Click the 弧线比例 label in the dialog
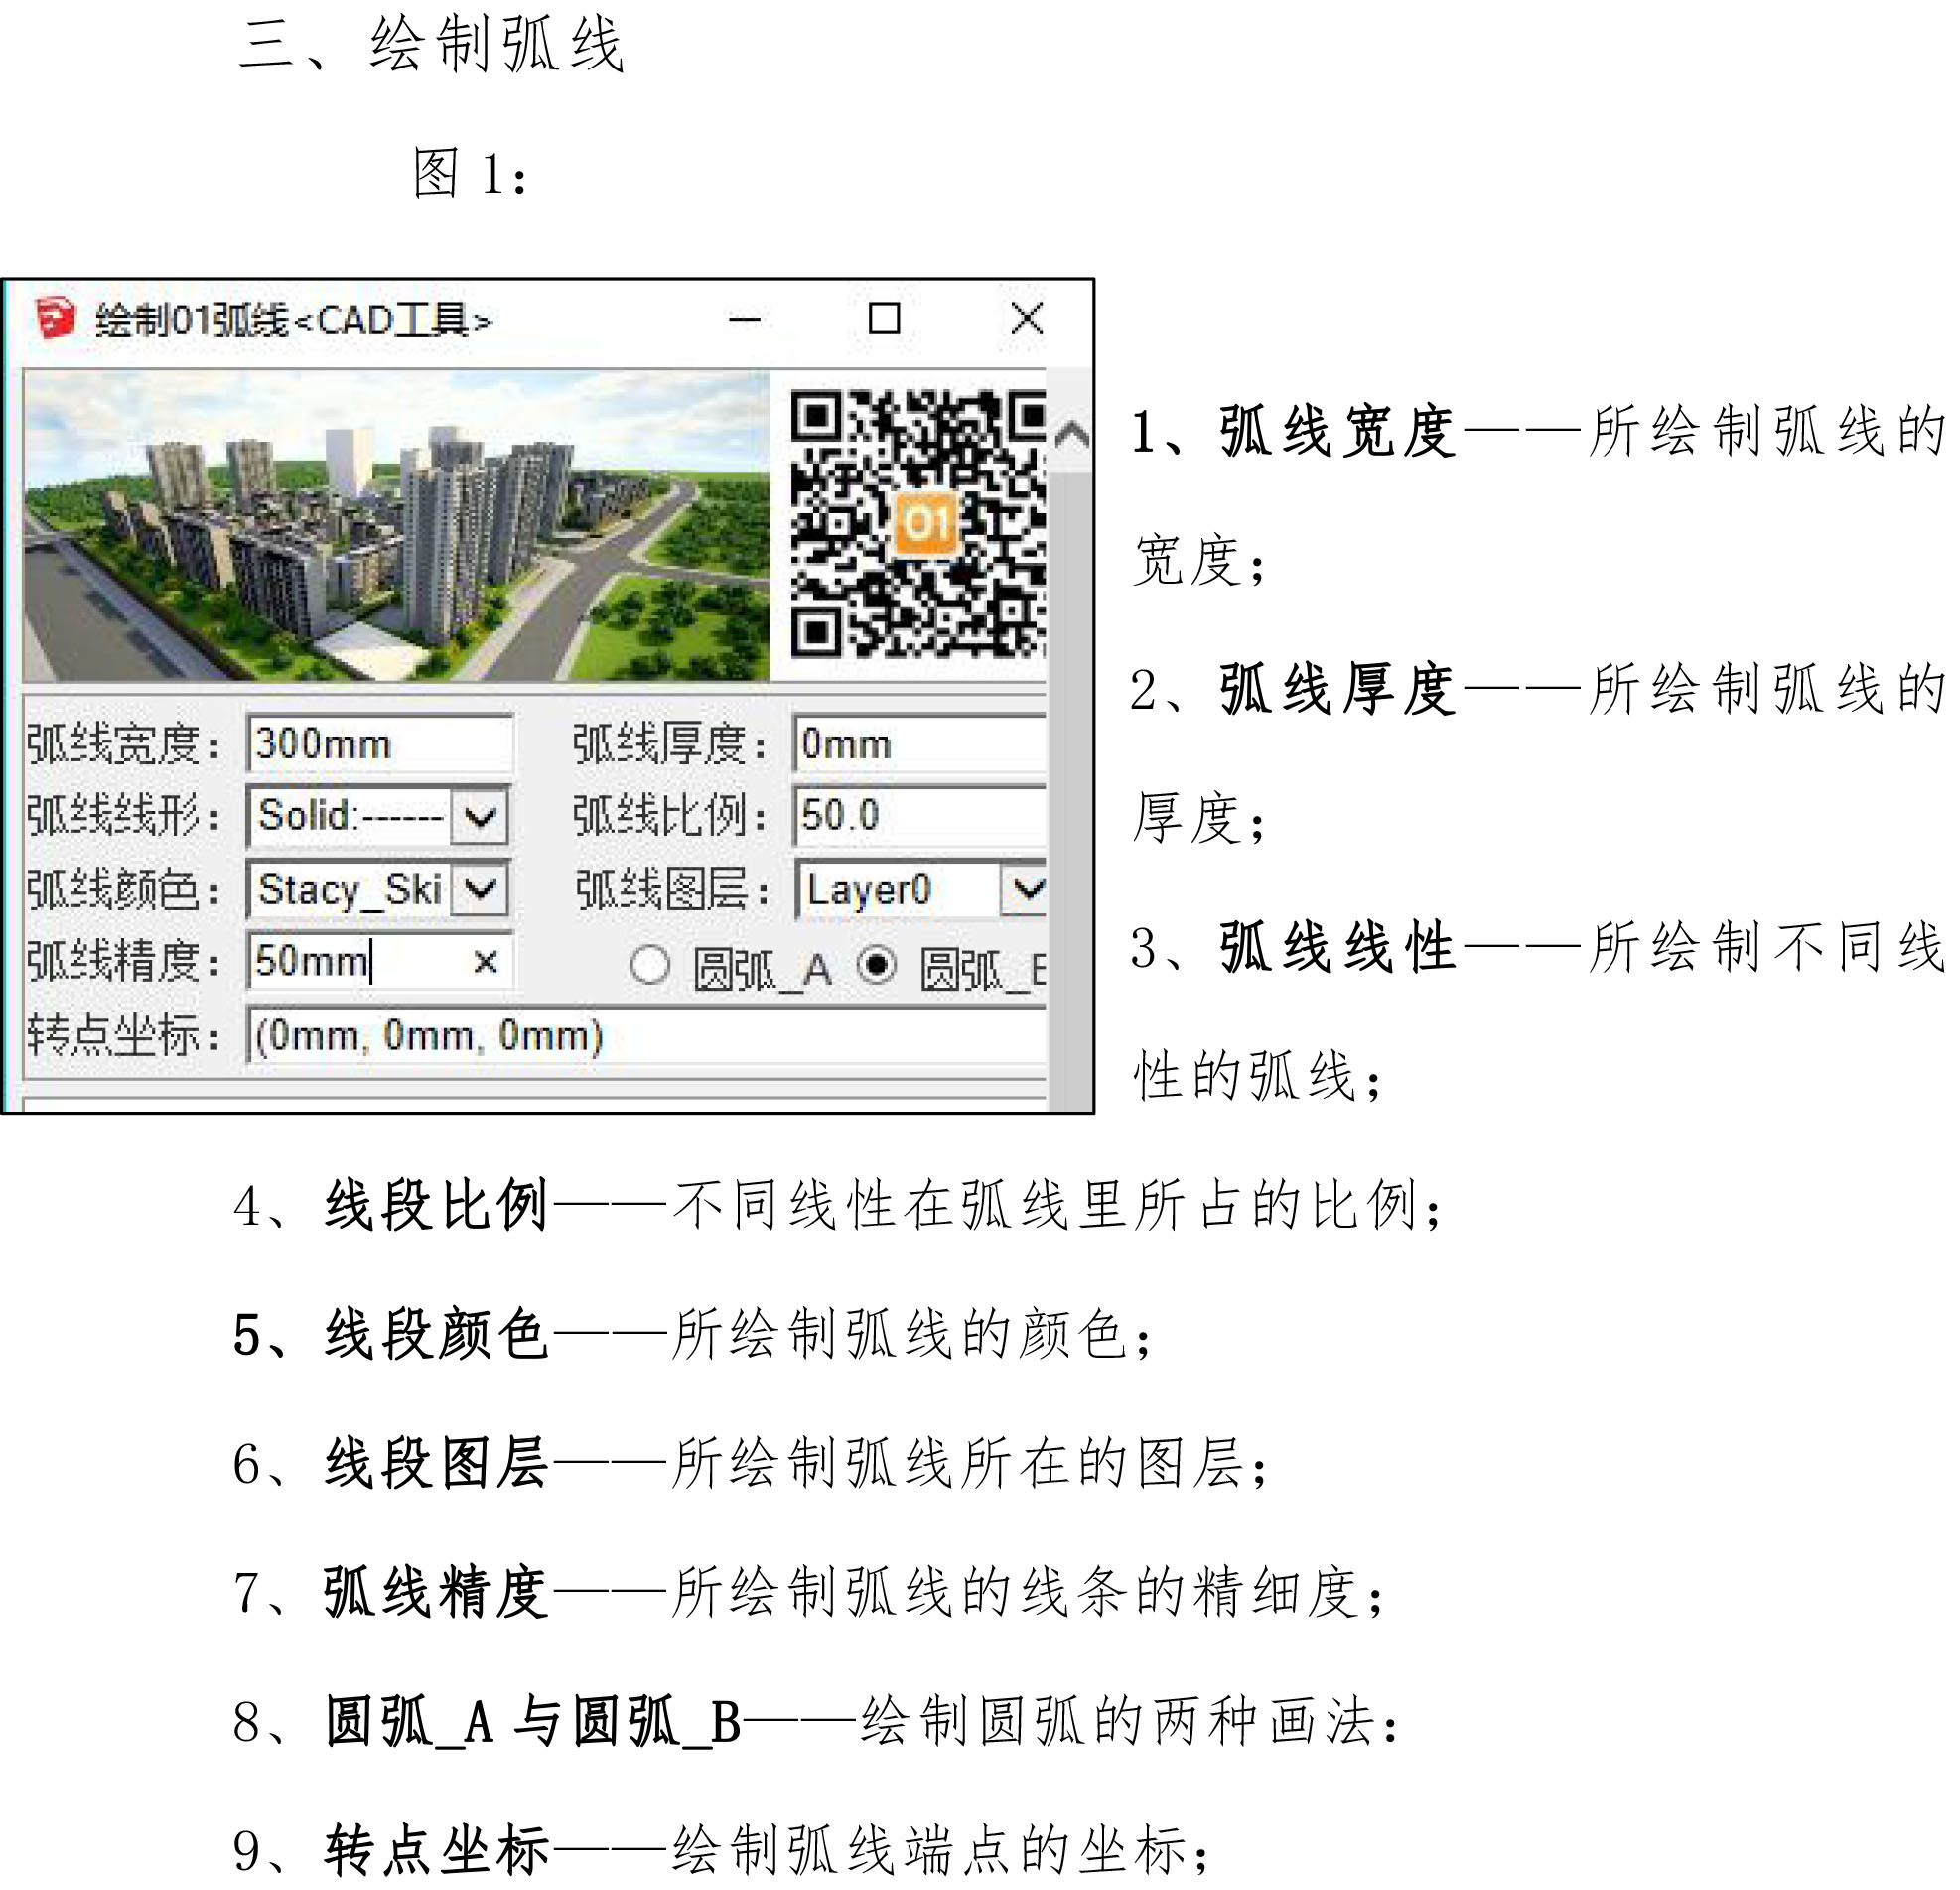Viewport: 1960px width, 1890px height. 670,816
